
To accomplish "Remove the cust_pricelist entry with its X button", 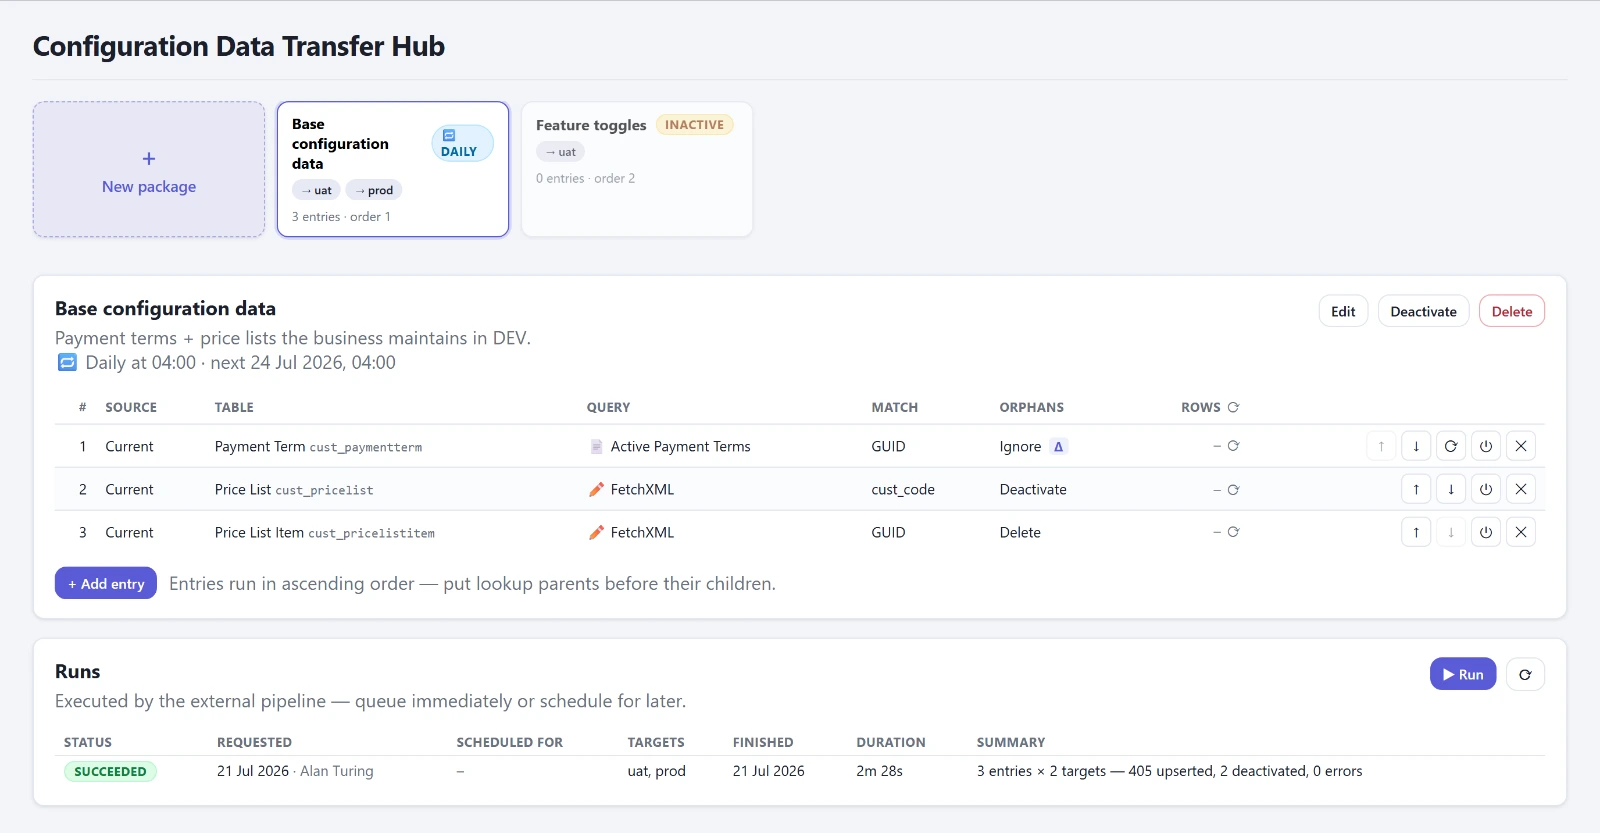I will (x=1521, y=490).
